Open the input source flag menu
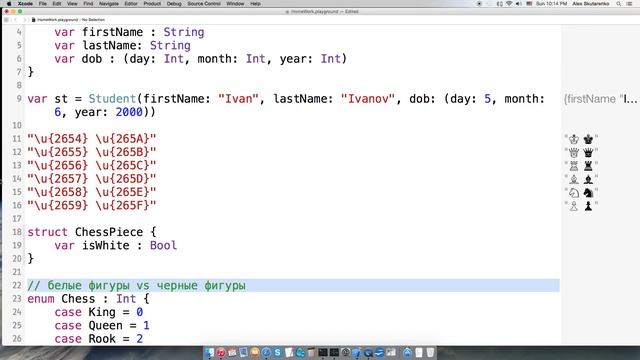Viewport: 640px width, 360px height. [x=529, y=4]
